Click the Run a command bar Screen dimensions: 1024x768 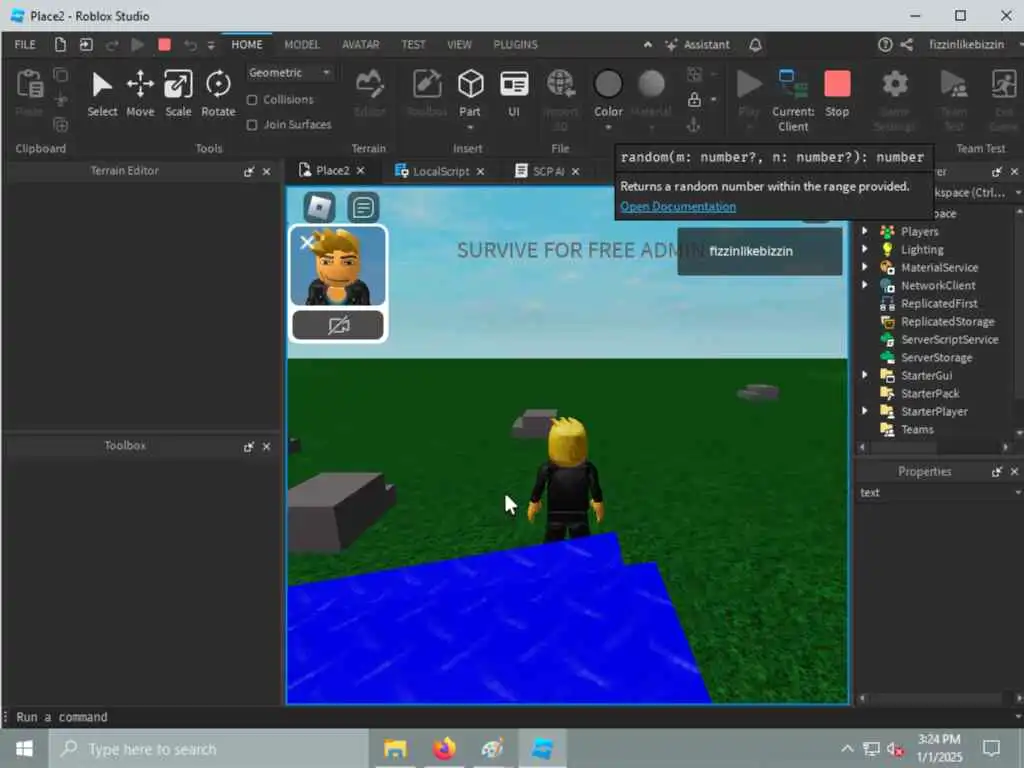[509, 717]
